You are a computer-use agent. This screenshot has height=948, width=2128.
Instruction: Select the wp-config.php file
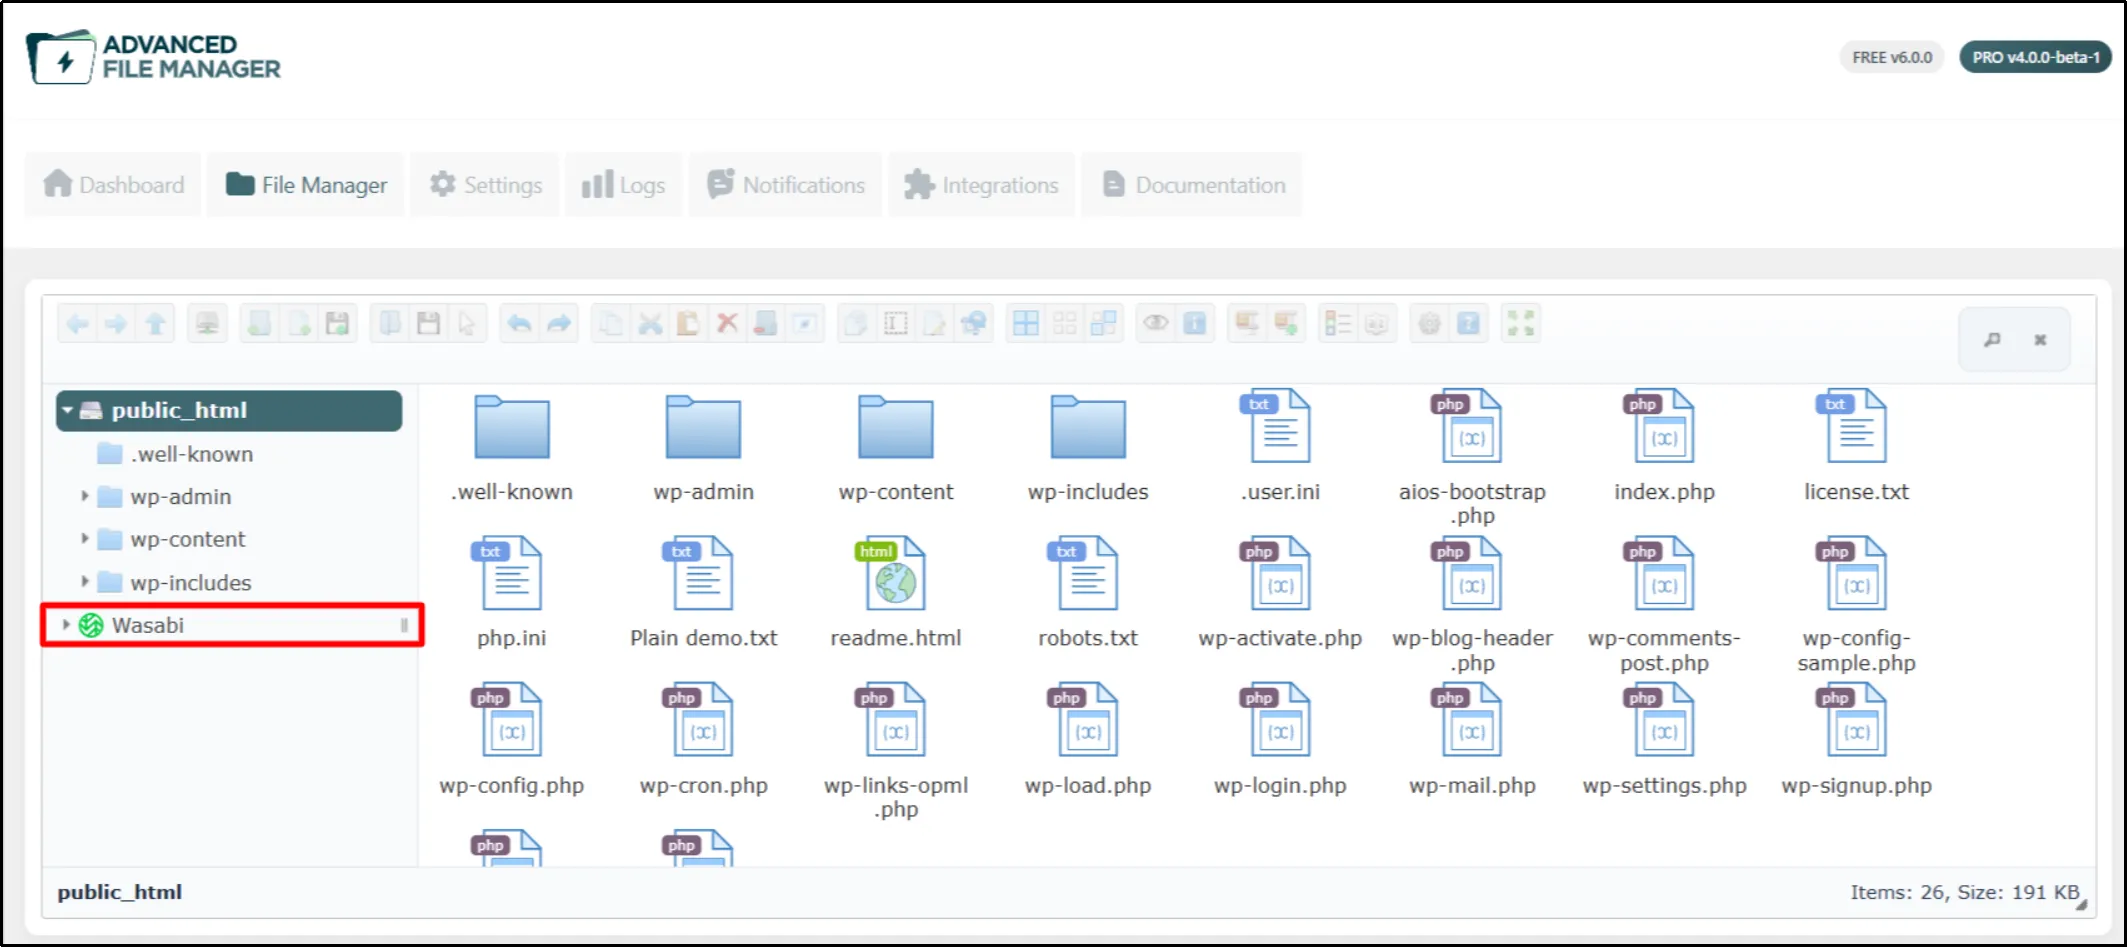(511, 741)
